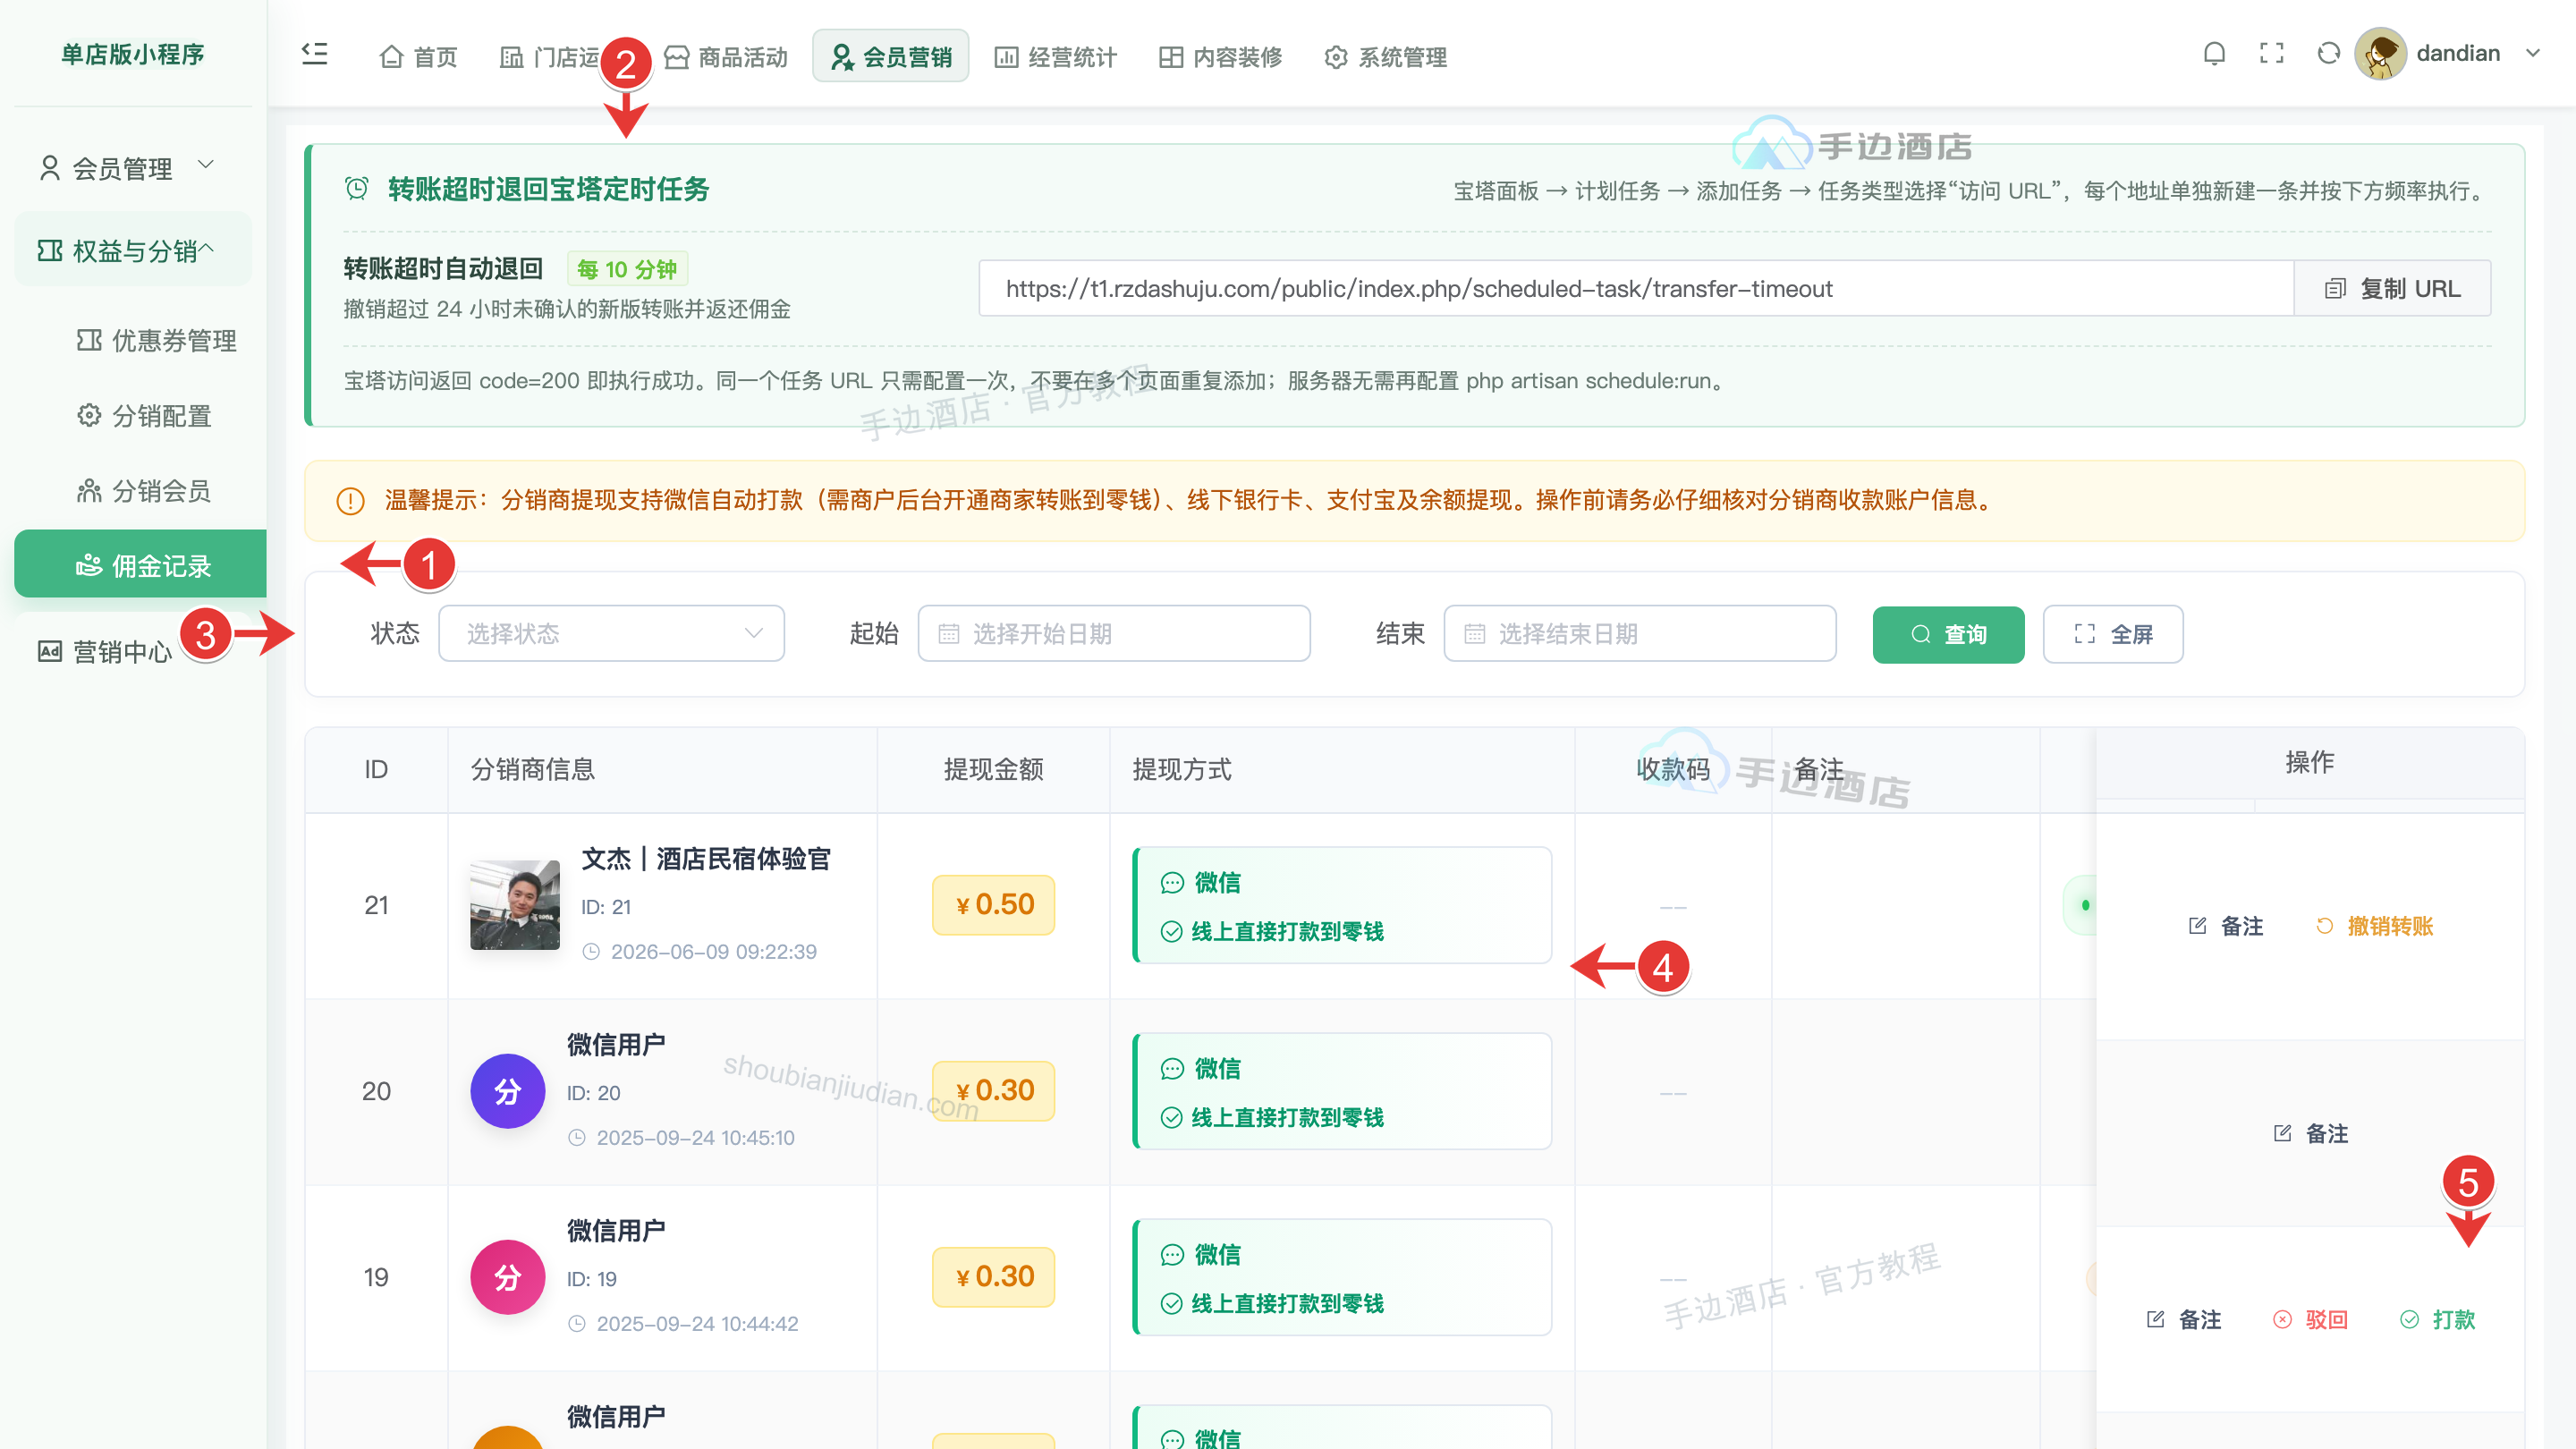Click the check icon before 线上直接打款到零钱 in row 20
This screenshot has width=2576, height=1449.
1172,1118
